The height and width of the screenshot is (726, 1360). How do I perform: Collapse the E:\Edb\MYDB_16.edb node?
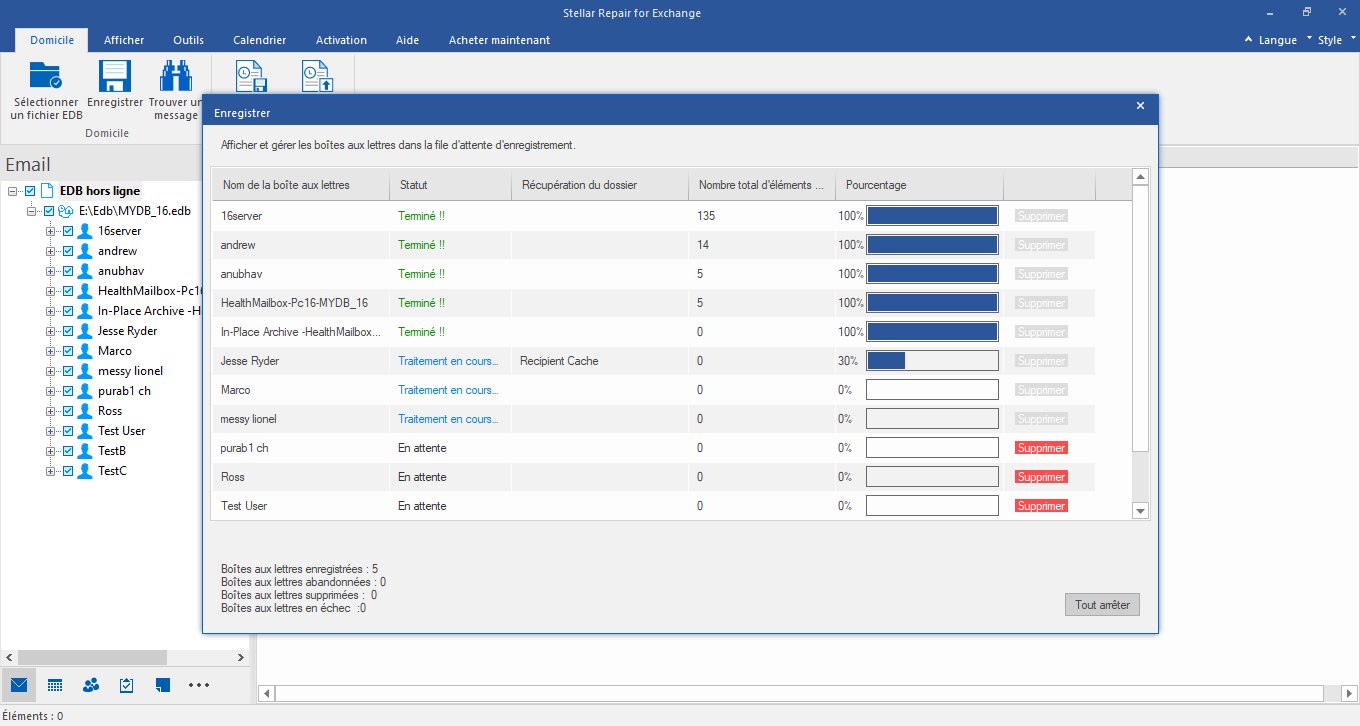click(x=32, y=211)
